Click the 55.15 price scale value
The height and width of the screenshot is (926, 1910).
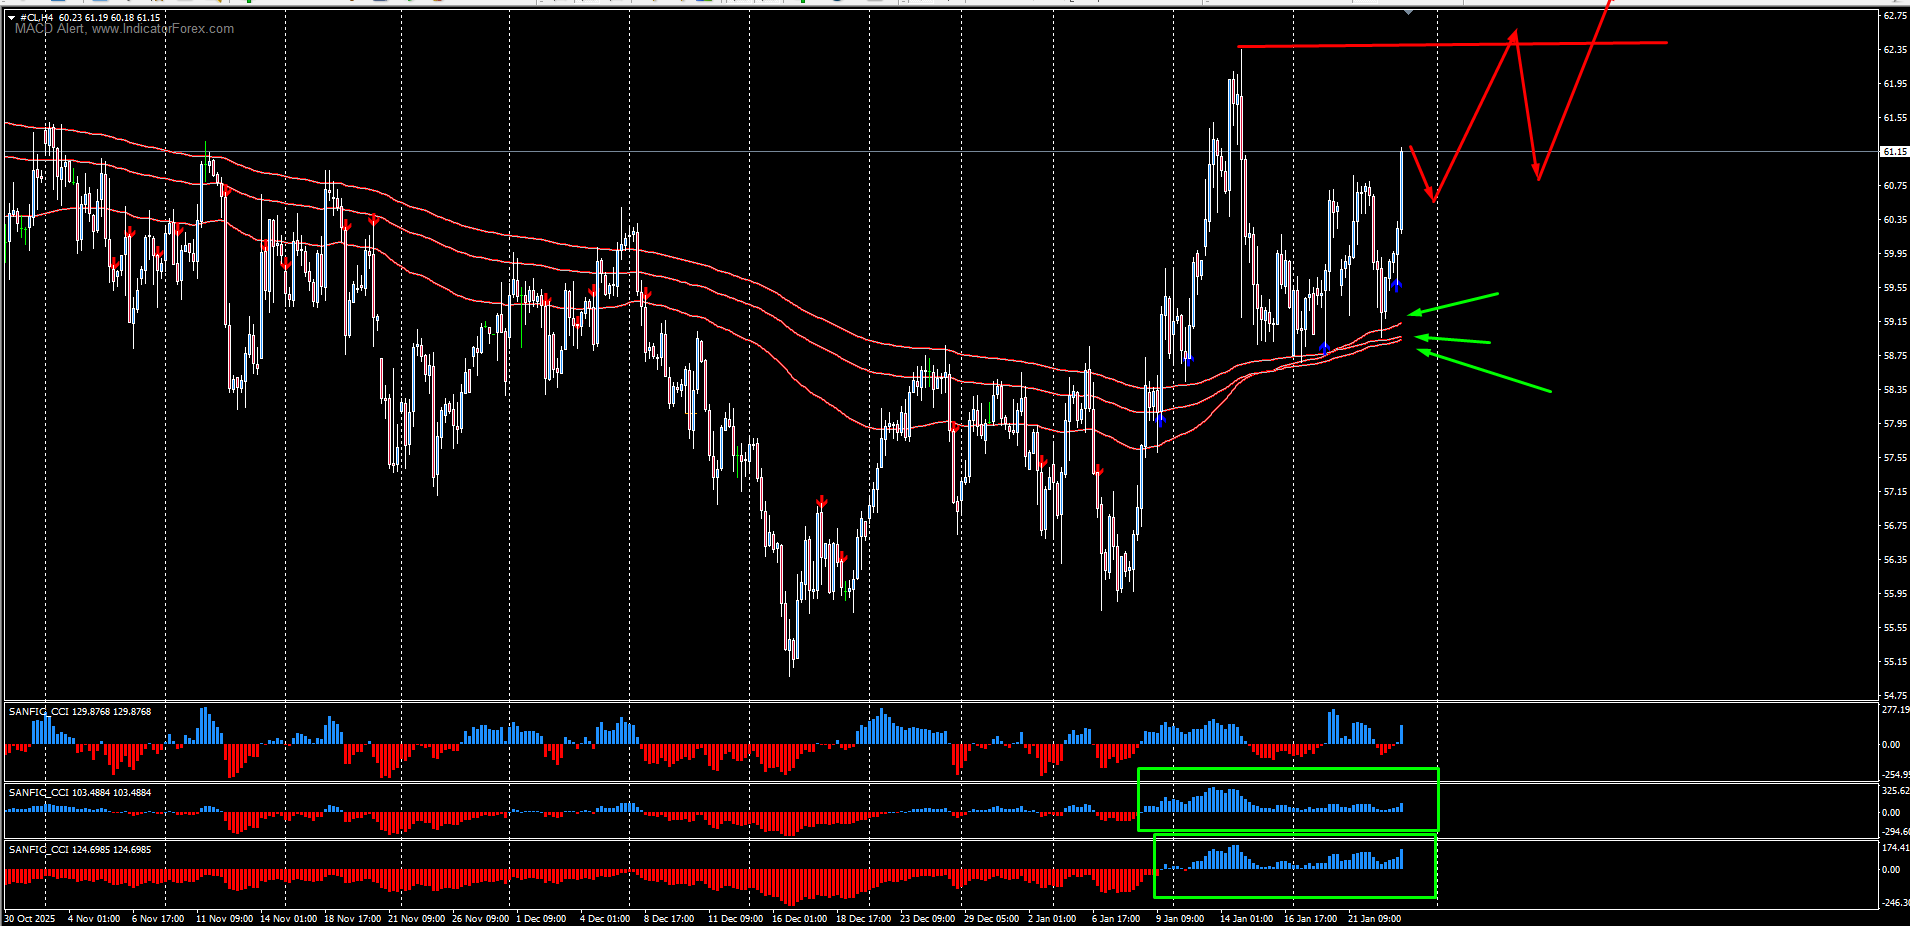coord(1895,662)
